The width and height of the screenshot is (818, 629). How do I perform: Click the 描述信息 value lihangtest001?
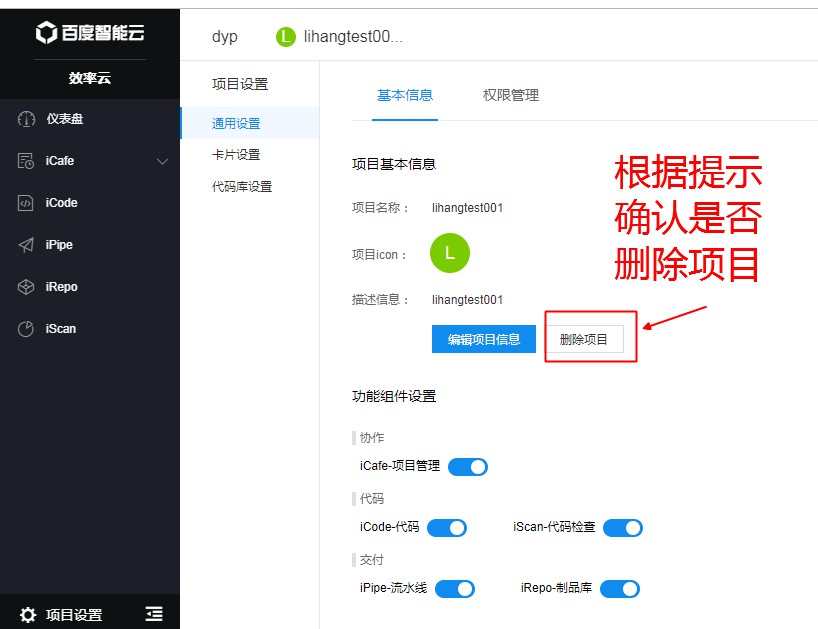pos(467,300)
